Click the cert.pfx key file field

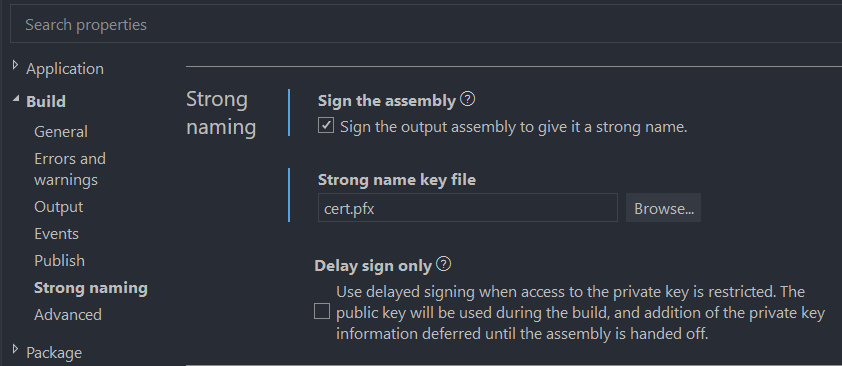(468, 208)
